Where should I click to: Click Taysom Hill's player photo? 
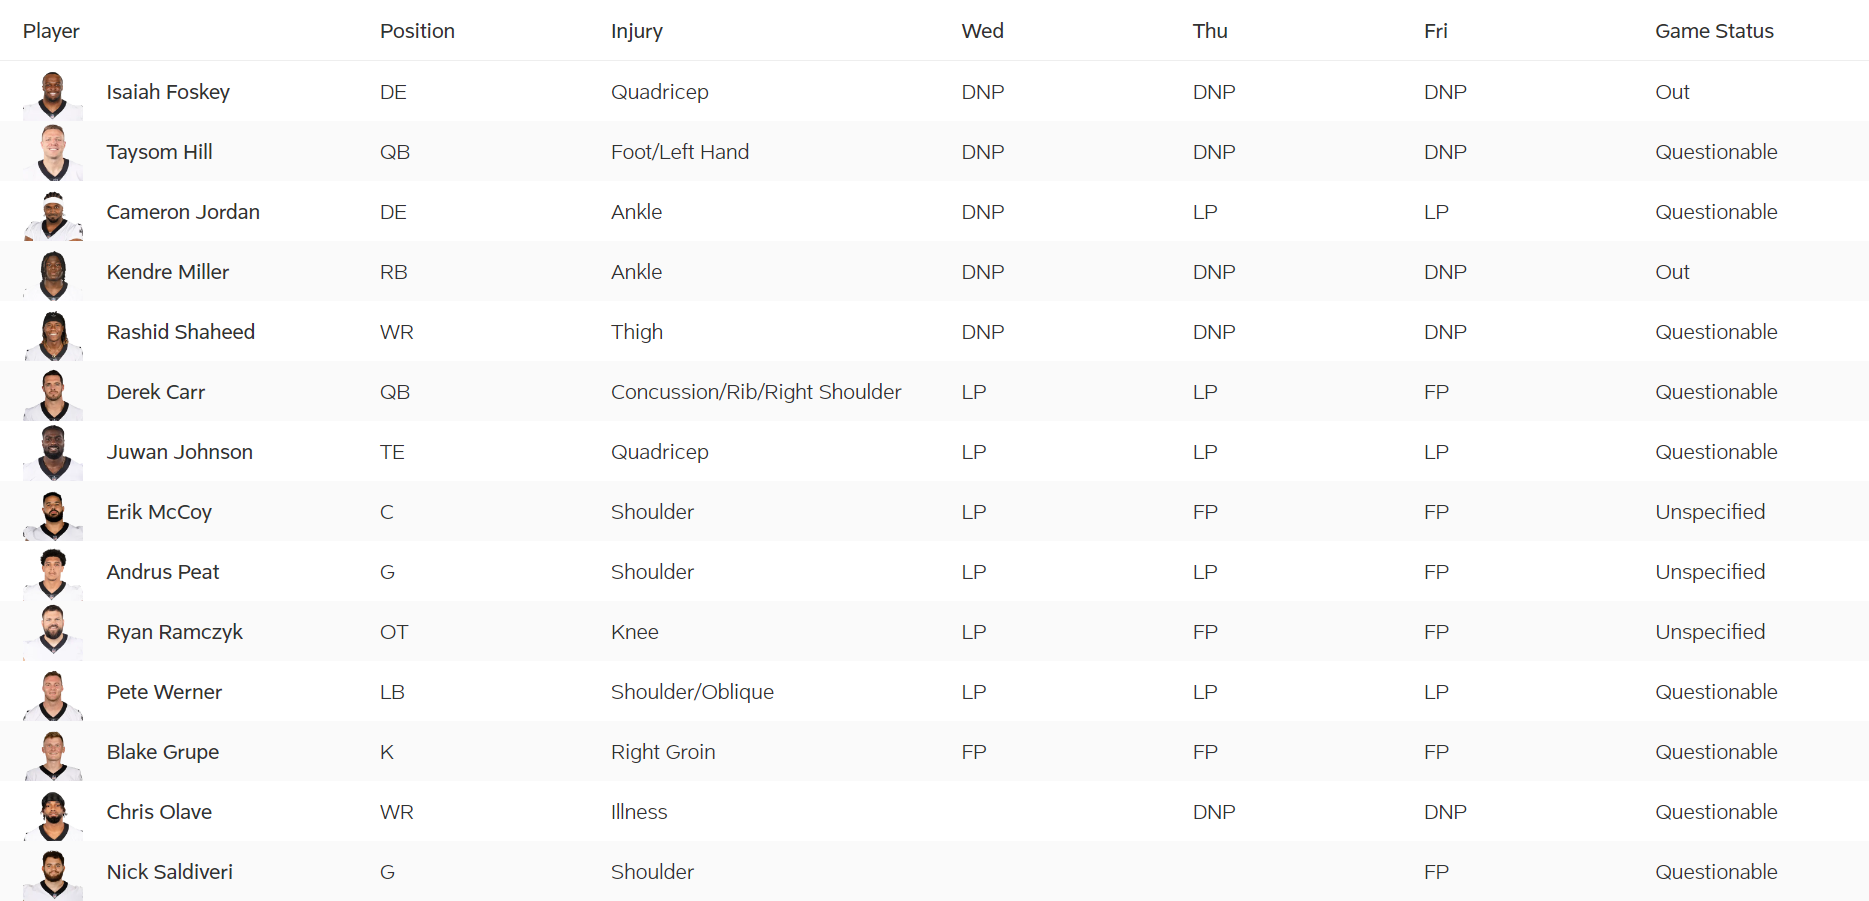tap(53, 153)
